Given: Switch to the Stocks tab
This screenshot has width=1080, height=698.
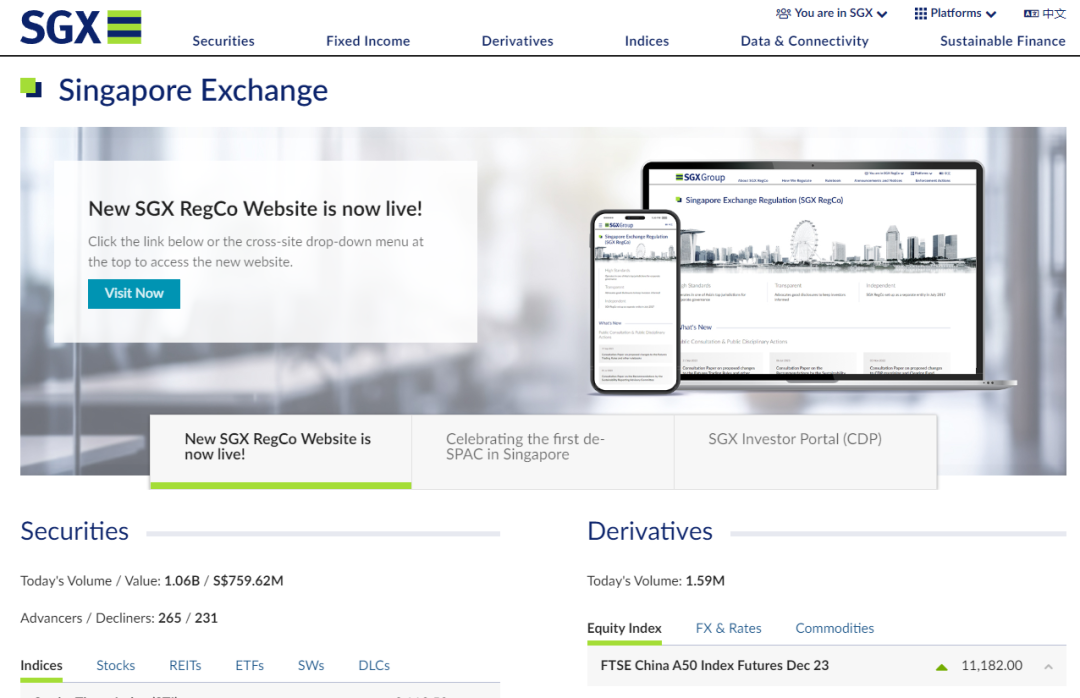Looking at the screenshot, I should (116, 666).
